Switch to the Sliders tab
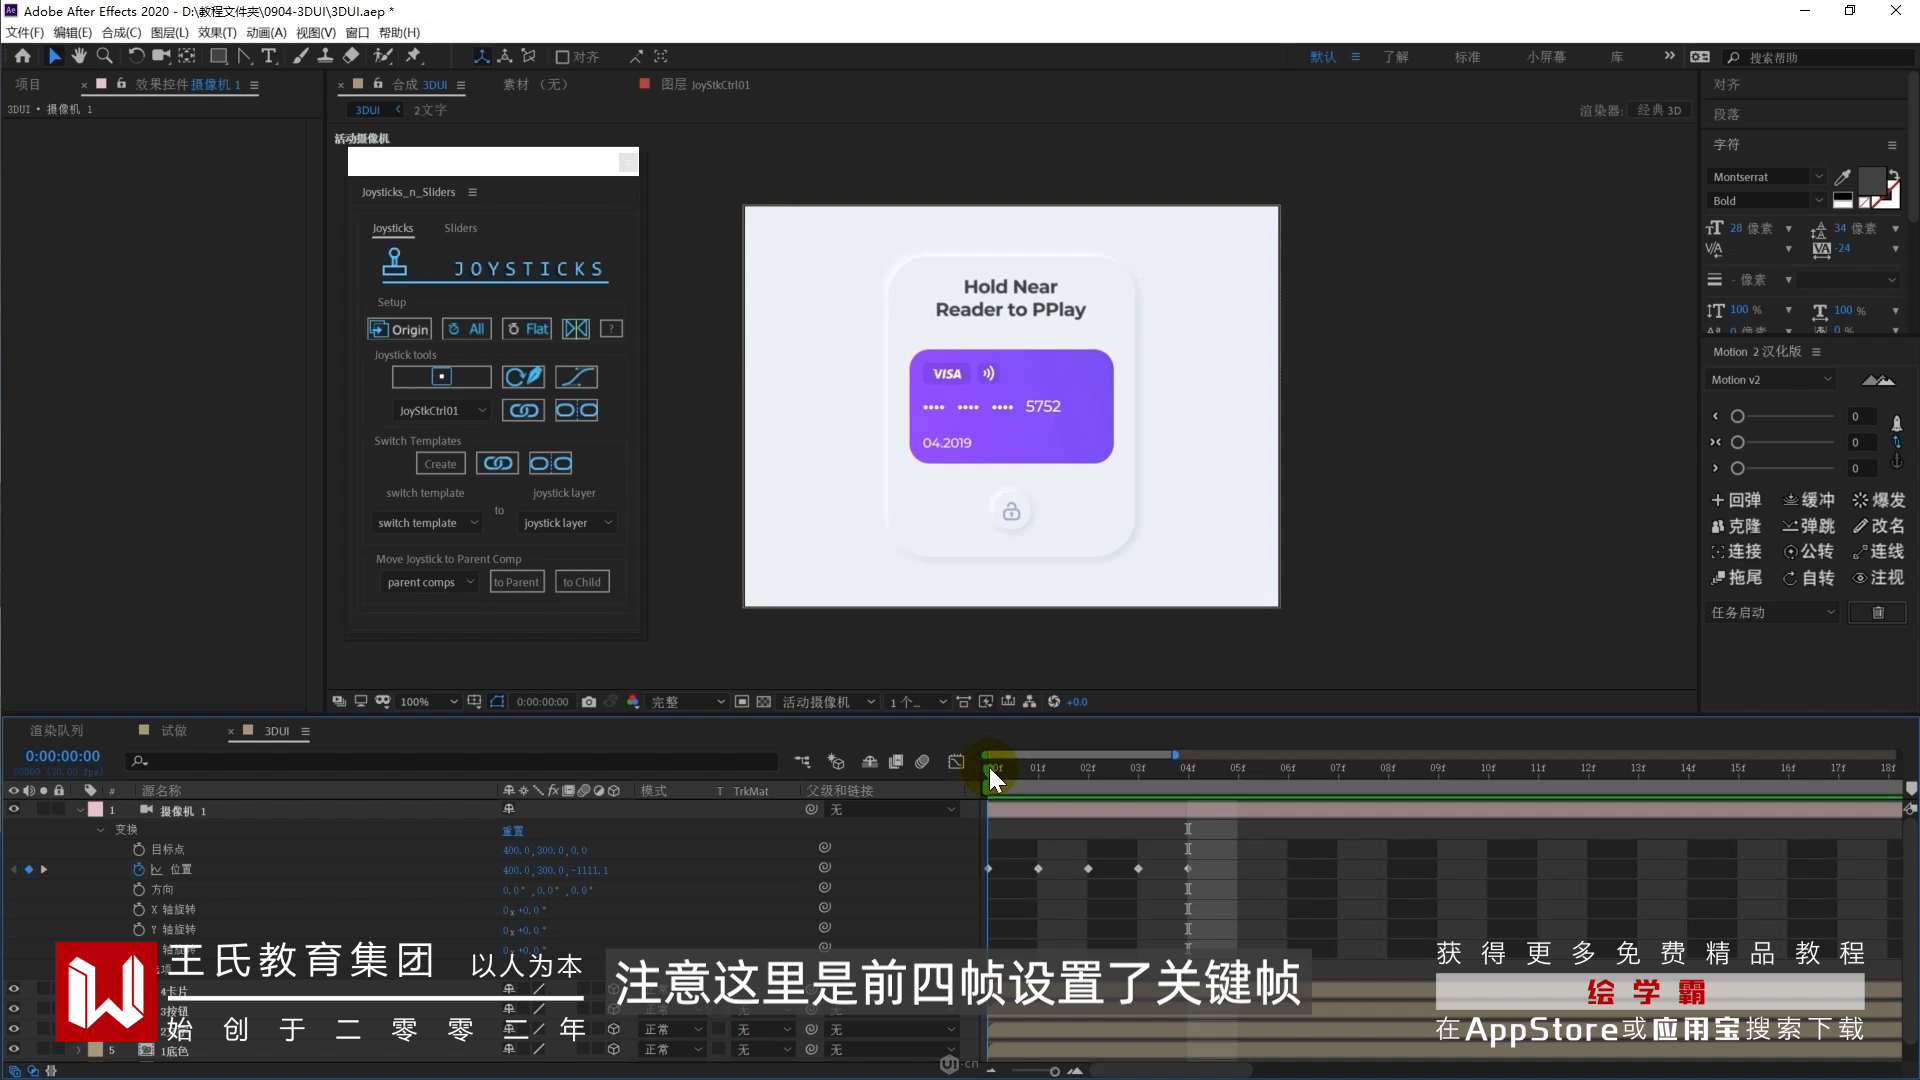 coord(460,228)
